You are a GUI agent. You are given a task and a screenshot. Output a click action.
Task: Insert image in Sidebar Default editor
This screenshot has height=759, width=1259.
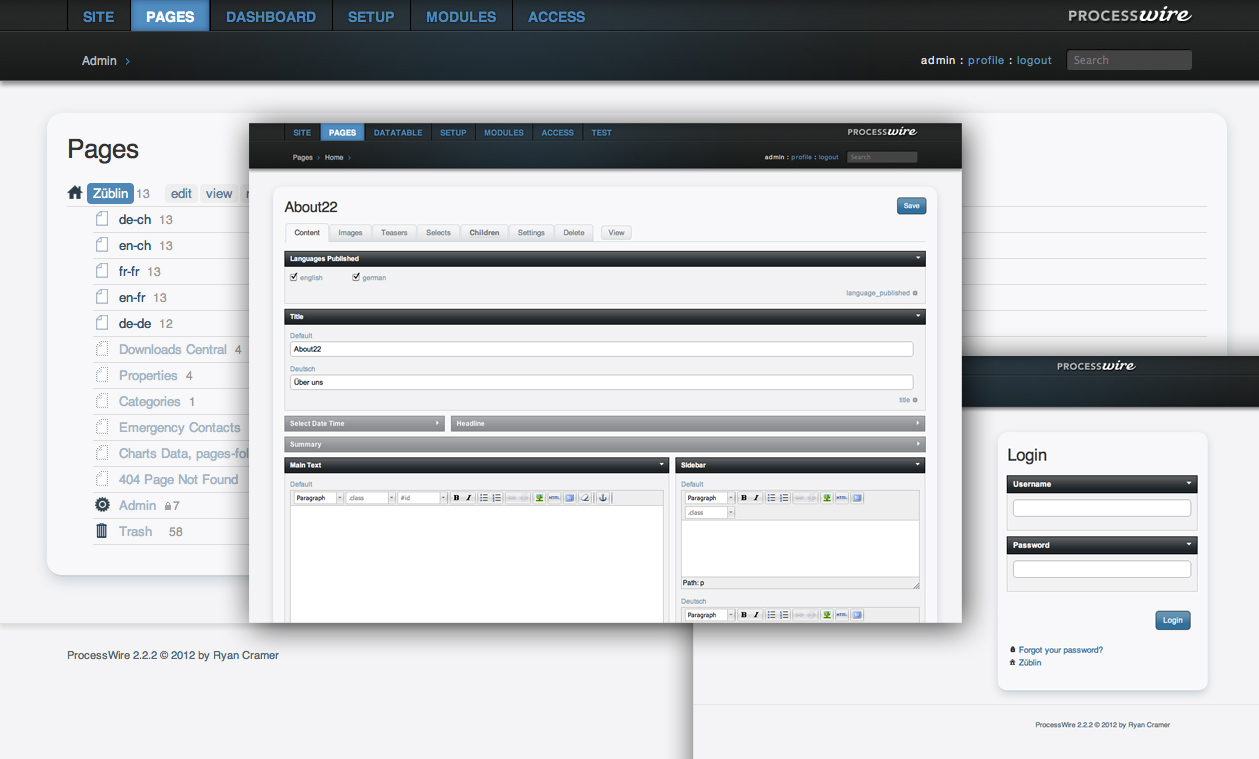click(827, 498)
